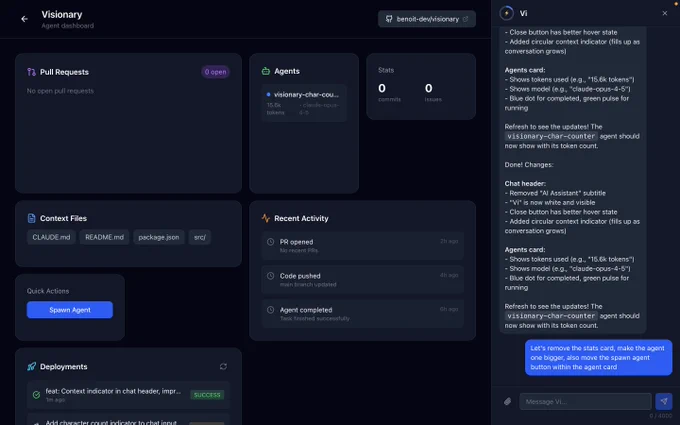This screenshot has height=425, width=680.
Task: Open the 'feat: Context indicator' deployment
Action: 128,395
